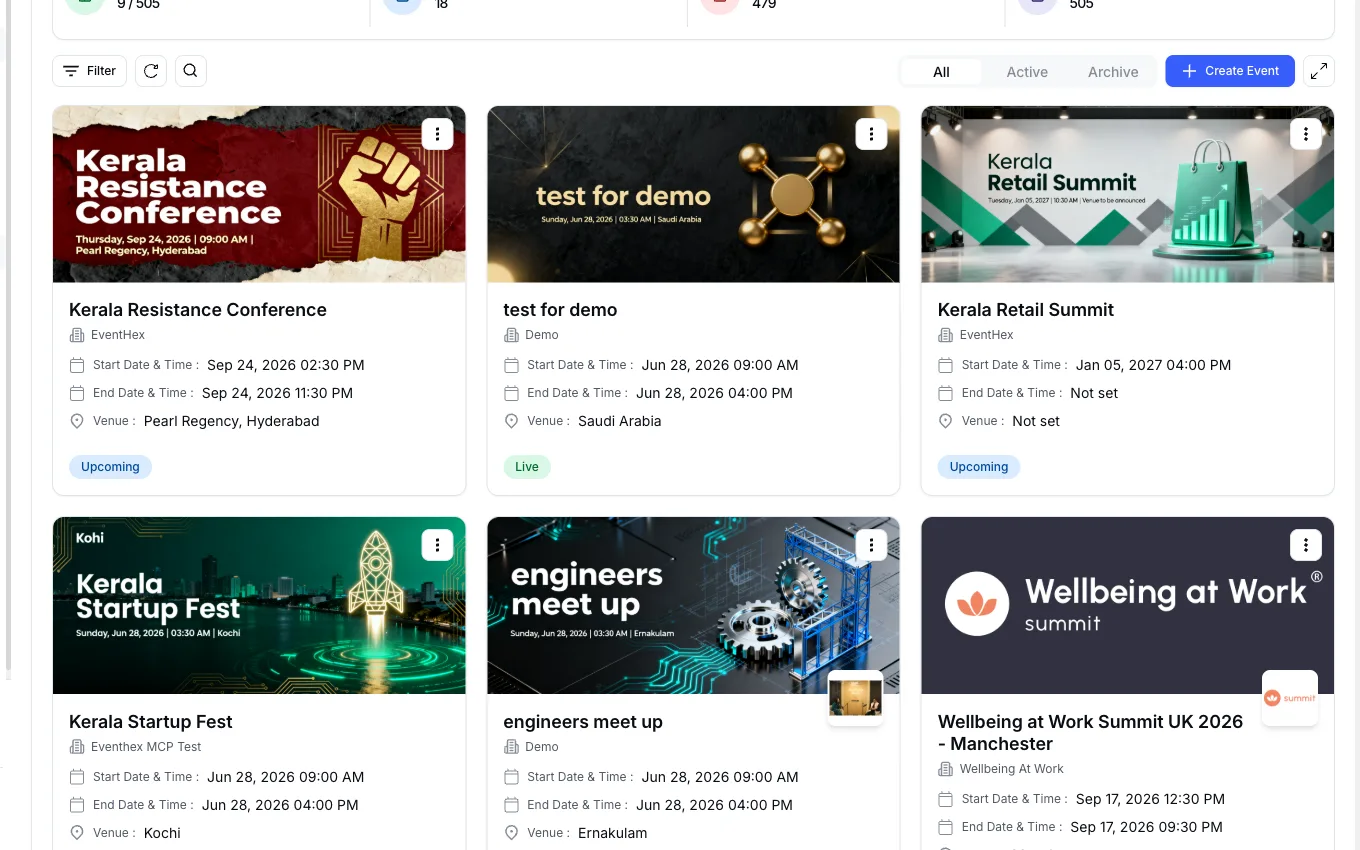The height and width of the screenshot is (850, 1360).
Task: Click start date calendar icon on Wellbeing at Work
Action: (x=945, y=799)
